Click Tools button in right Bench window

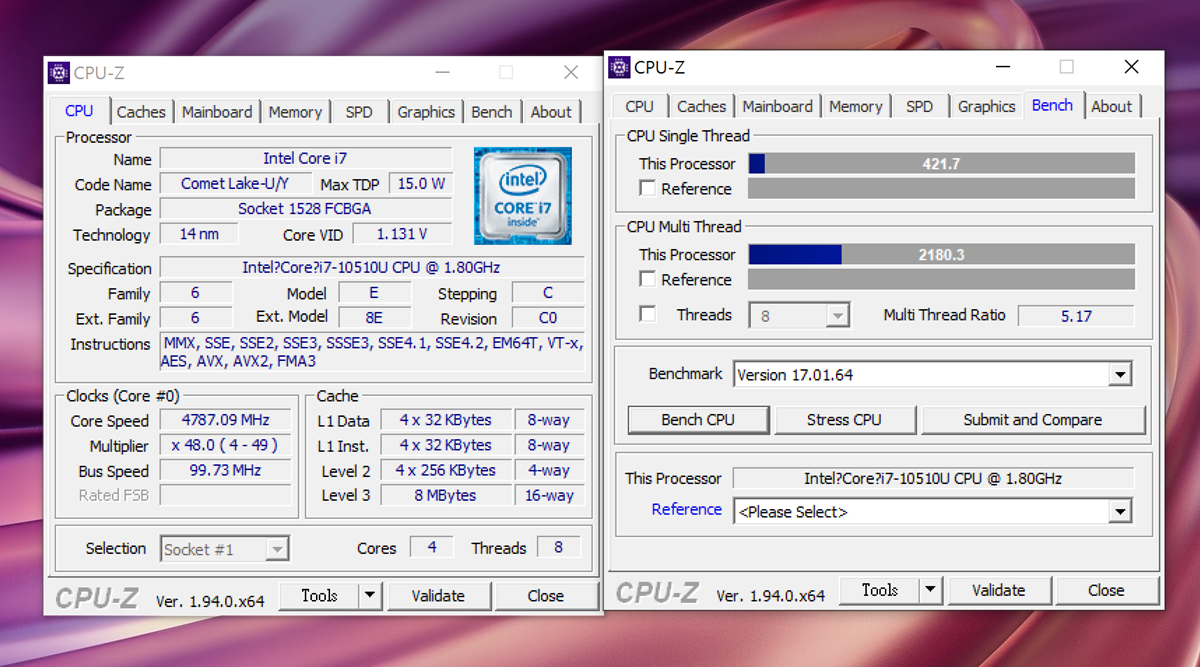coord(880,590)
